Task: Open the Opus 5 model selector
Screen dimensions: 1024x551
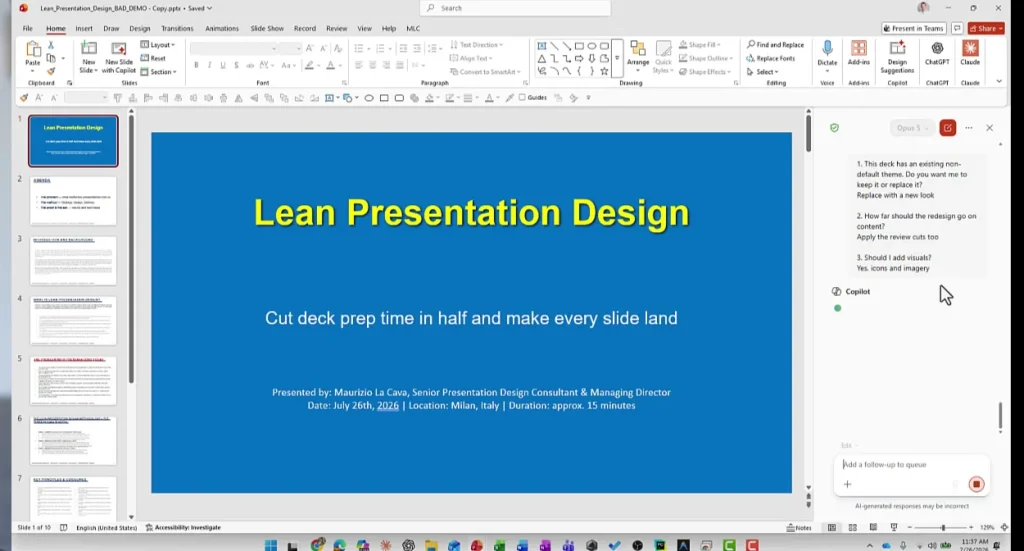Action: [x=912, y=128]
